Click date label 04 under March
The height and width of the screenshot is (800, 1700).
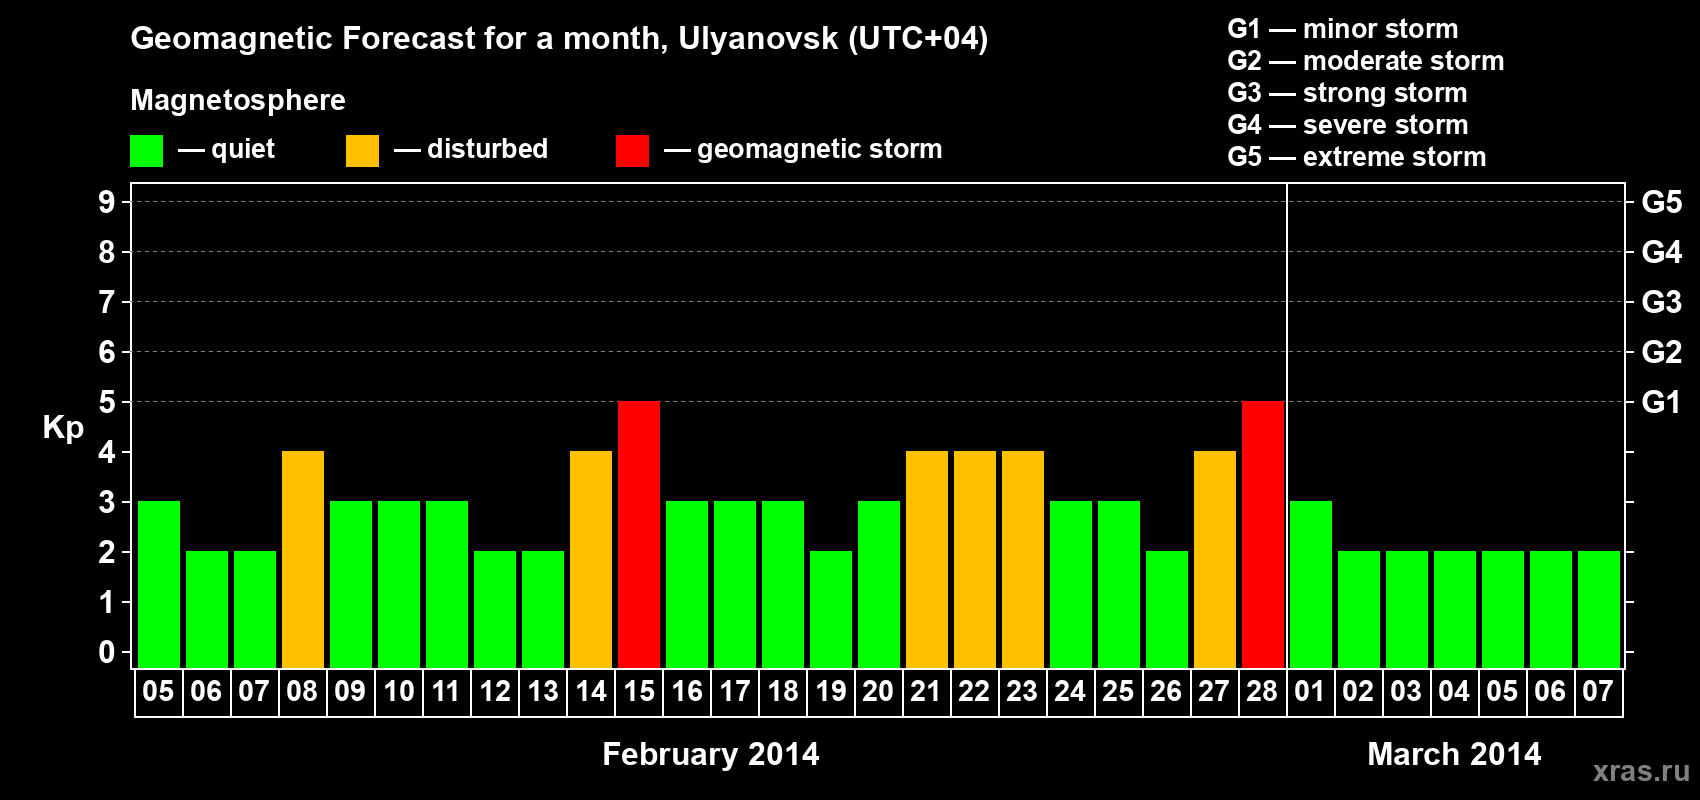1454,692
